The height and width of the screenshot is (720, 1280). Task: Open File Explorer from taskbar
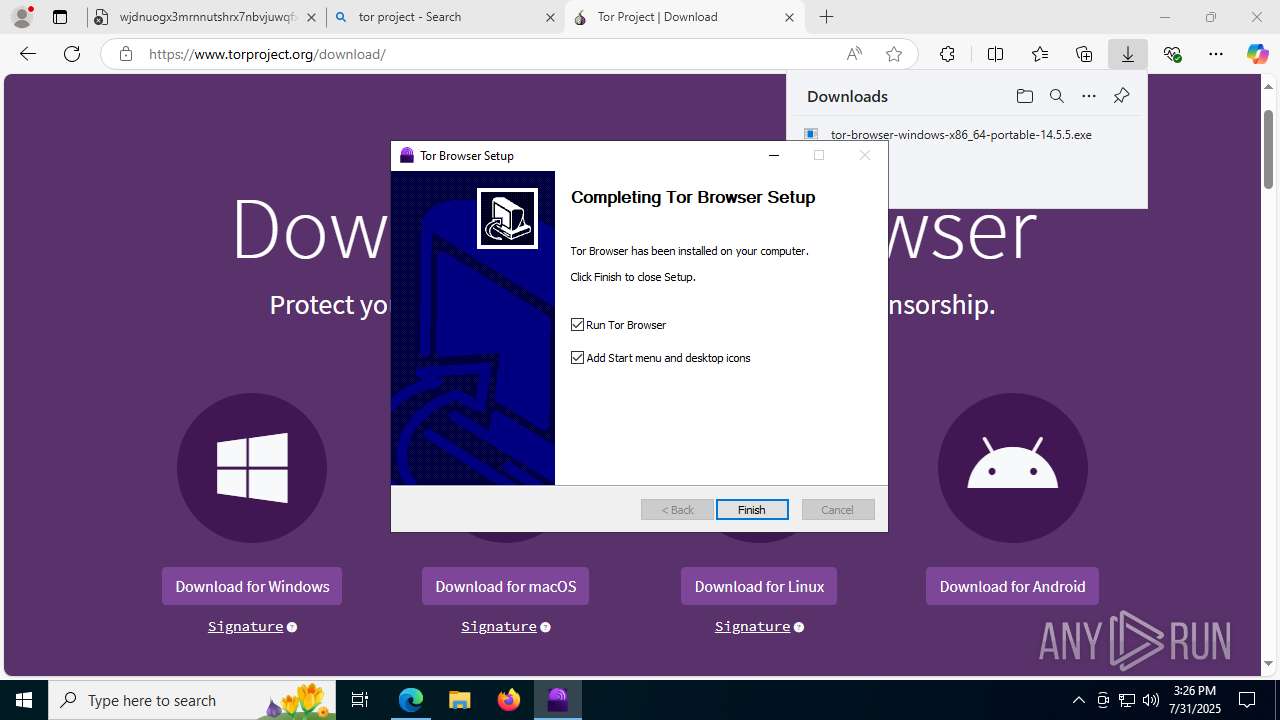[459, 700]
